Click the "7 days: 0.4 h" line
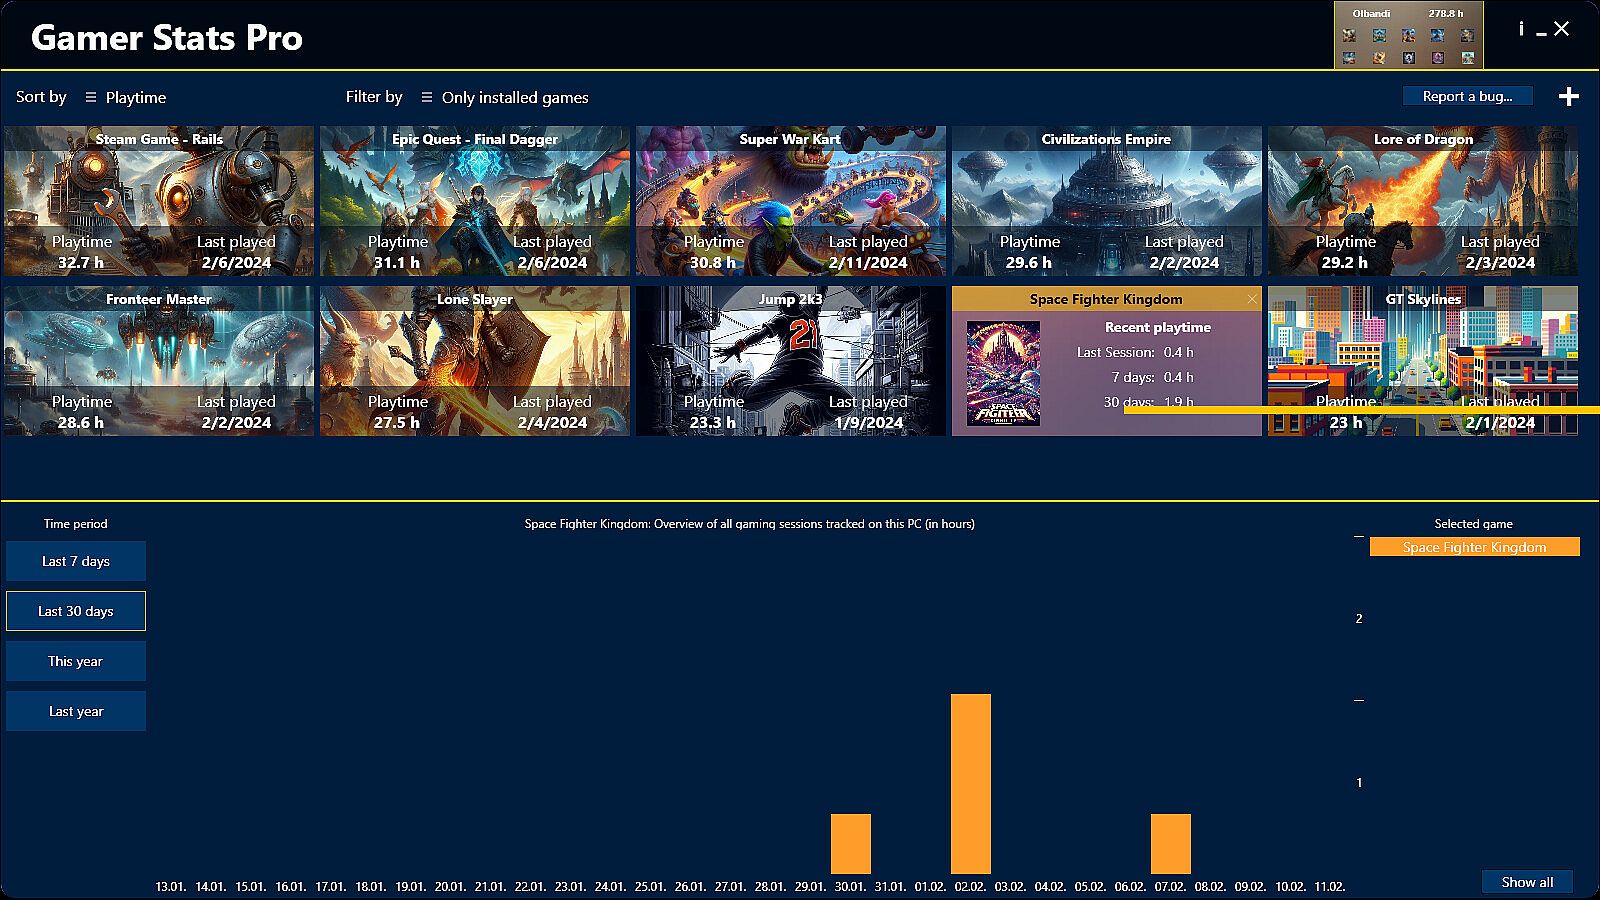 1153,377
